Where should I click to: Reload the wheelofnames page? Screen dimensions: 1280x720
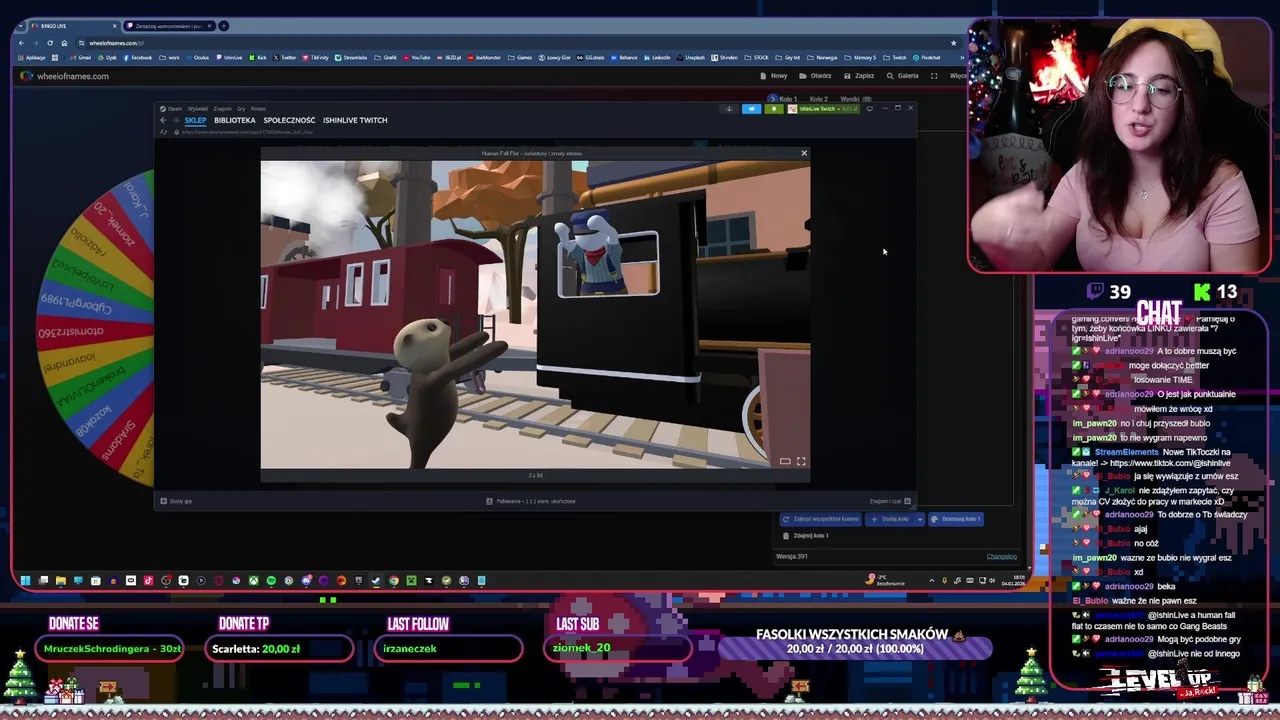tap(50, 43)
